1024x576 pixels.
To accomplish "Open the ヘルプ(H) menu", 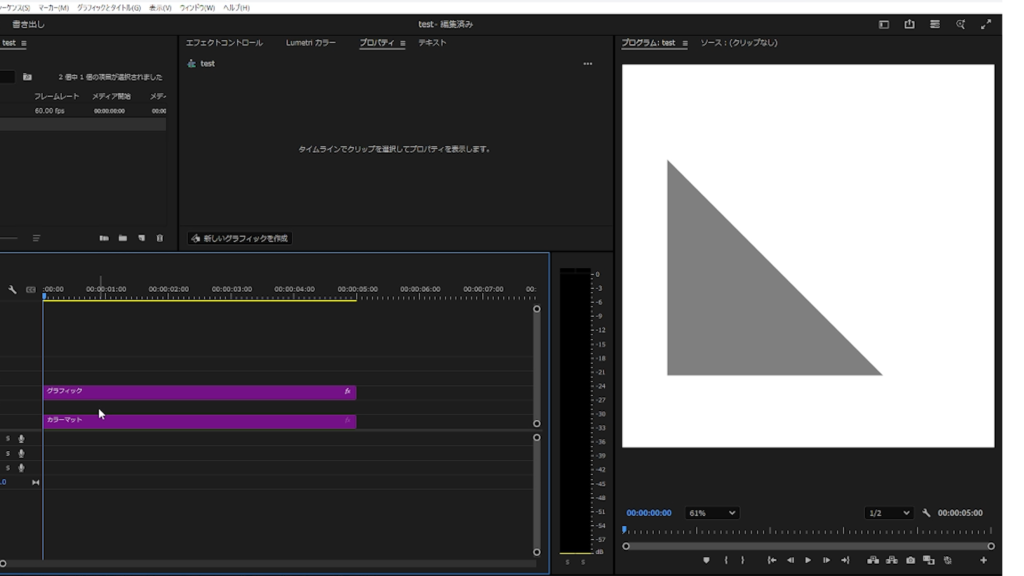I will click(236, 8).
